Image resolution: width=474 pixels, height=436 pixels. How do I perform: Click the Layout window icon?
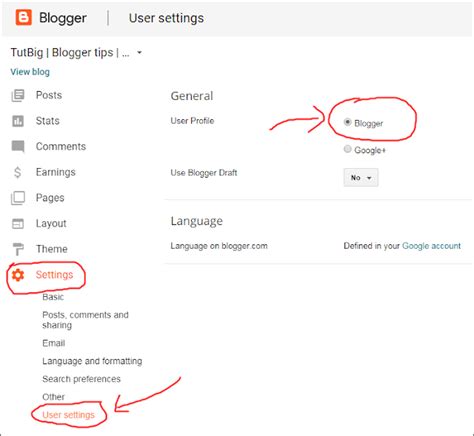click(x=18, y=224)
